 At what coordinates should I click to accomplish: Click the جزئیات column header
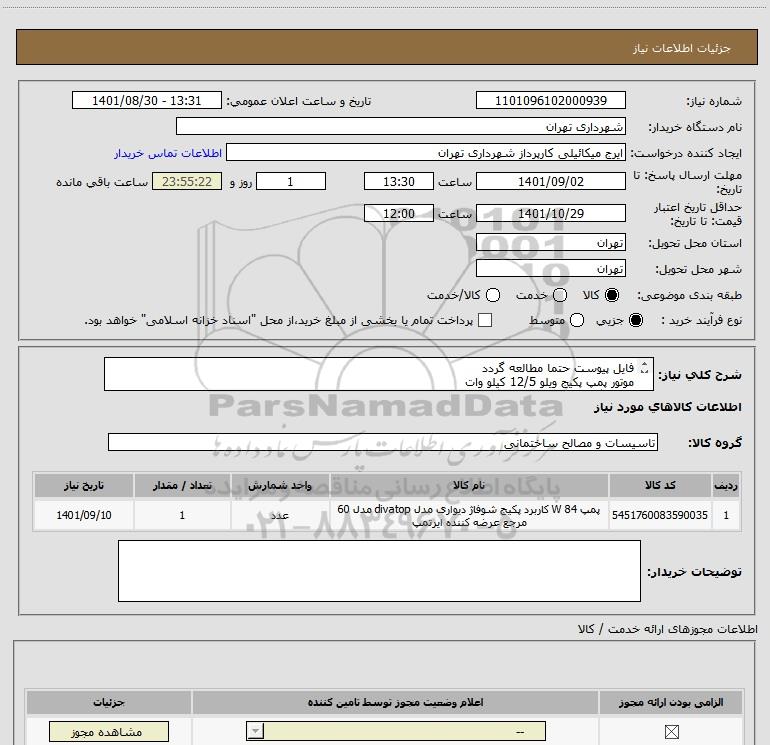[109, 702]
